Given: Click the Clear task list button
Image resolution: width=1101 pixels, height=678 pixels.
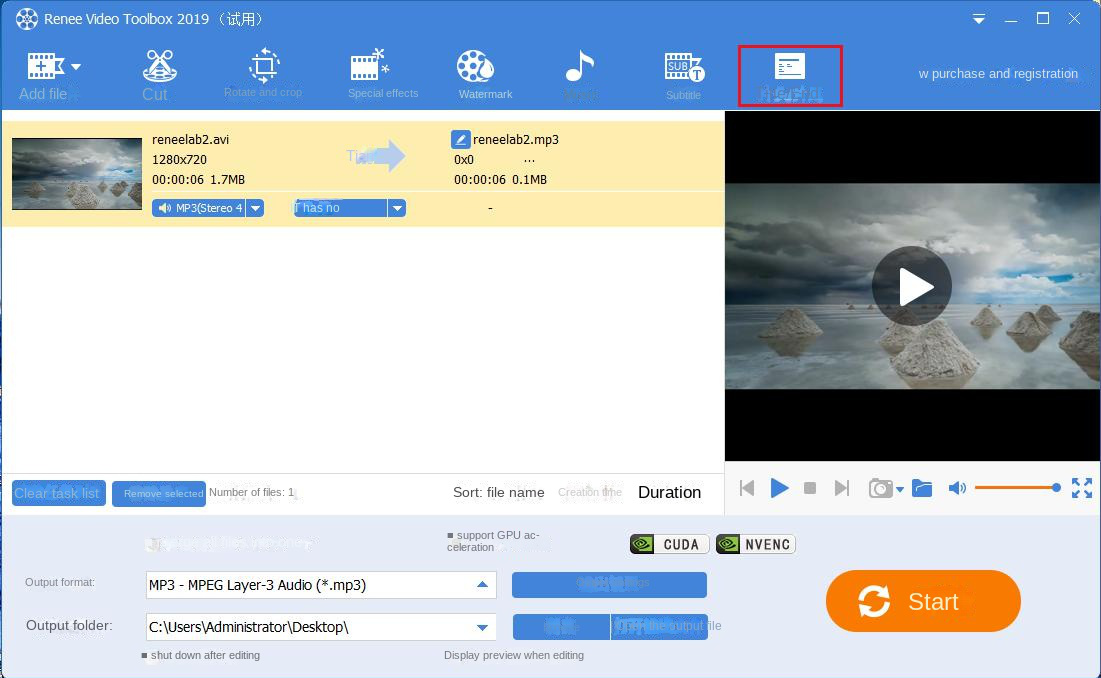Looking at the screenshot, I should coord(58,492).
